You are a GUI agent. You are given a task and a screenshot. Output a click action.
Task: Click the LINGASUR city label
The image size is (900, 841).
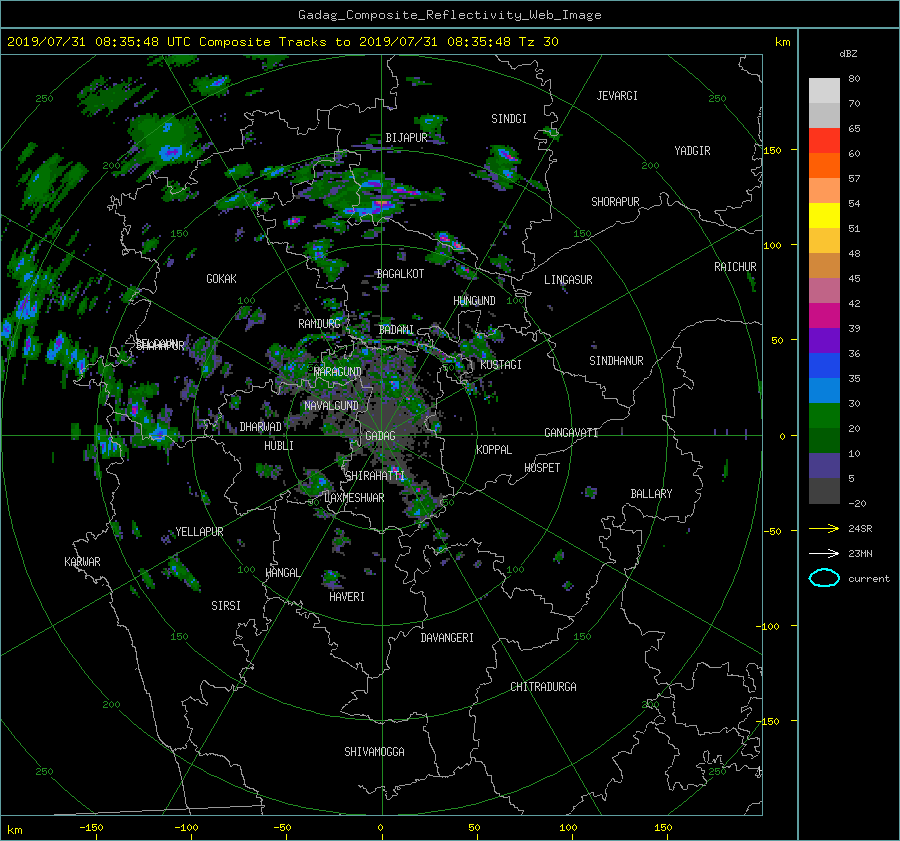coord(568,280)
